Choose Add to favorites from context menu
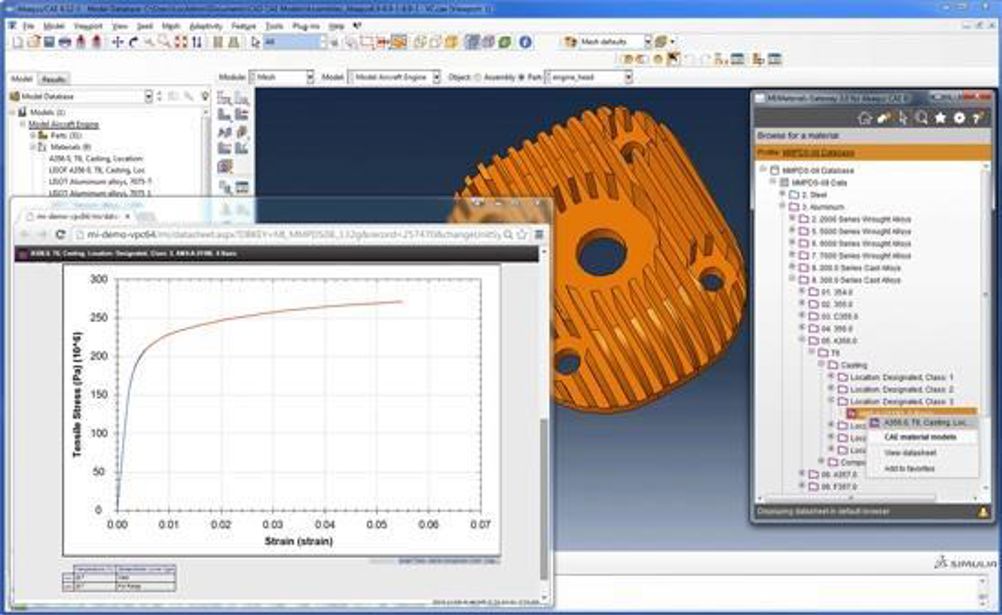Screen dimensions: 1002x615 (909, 469)
